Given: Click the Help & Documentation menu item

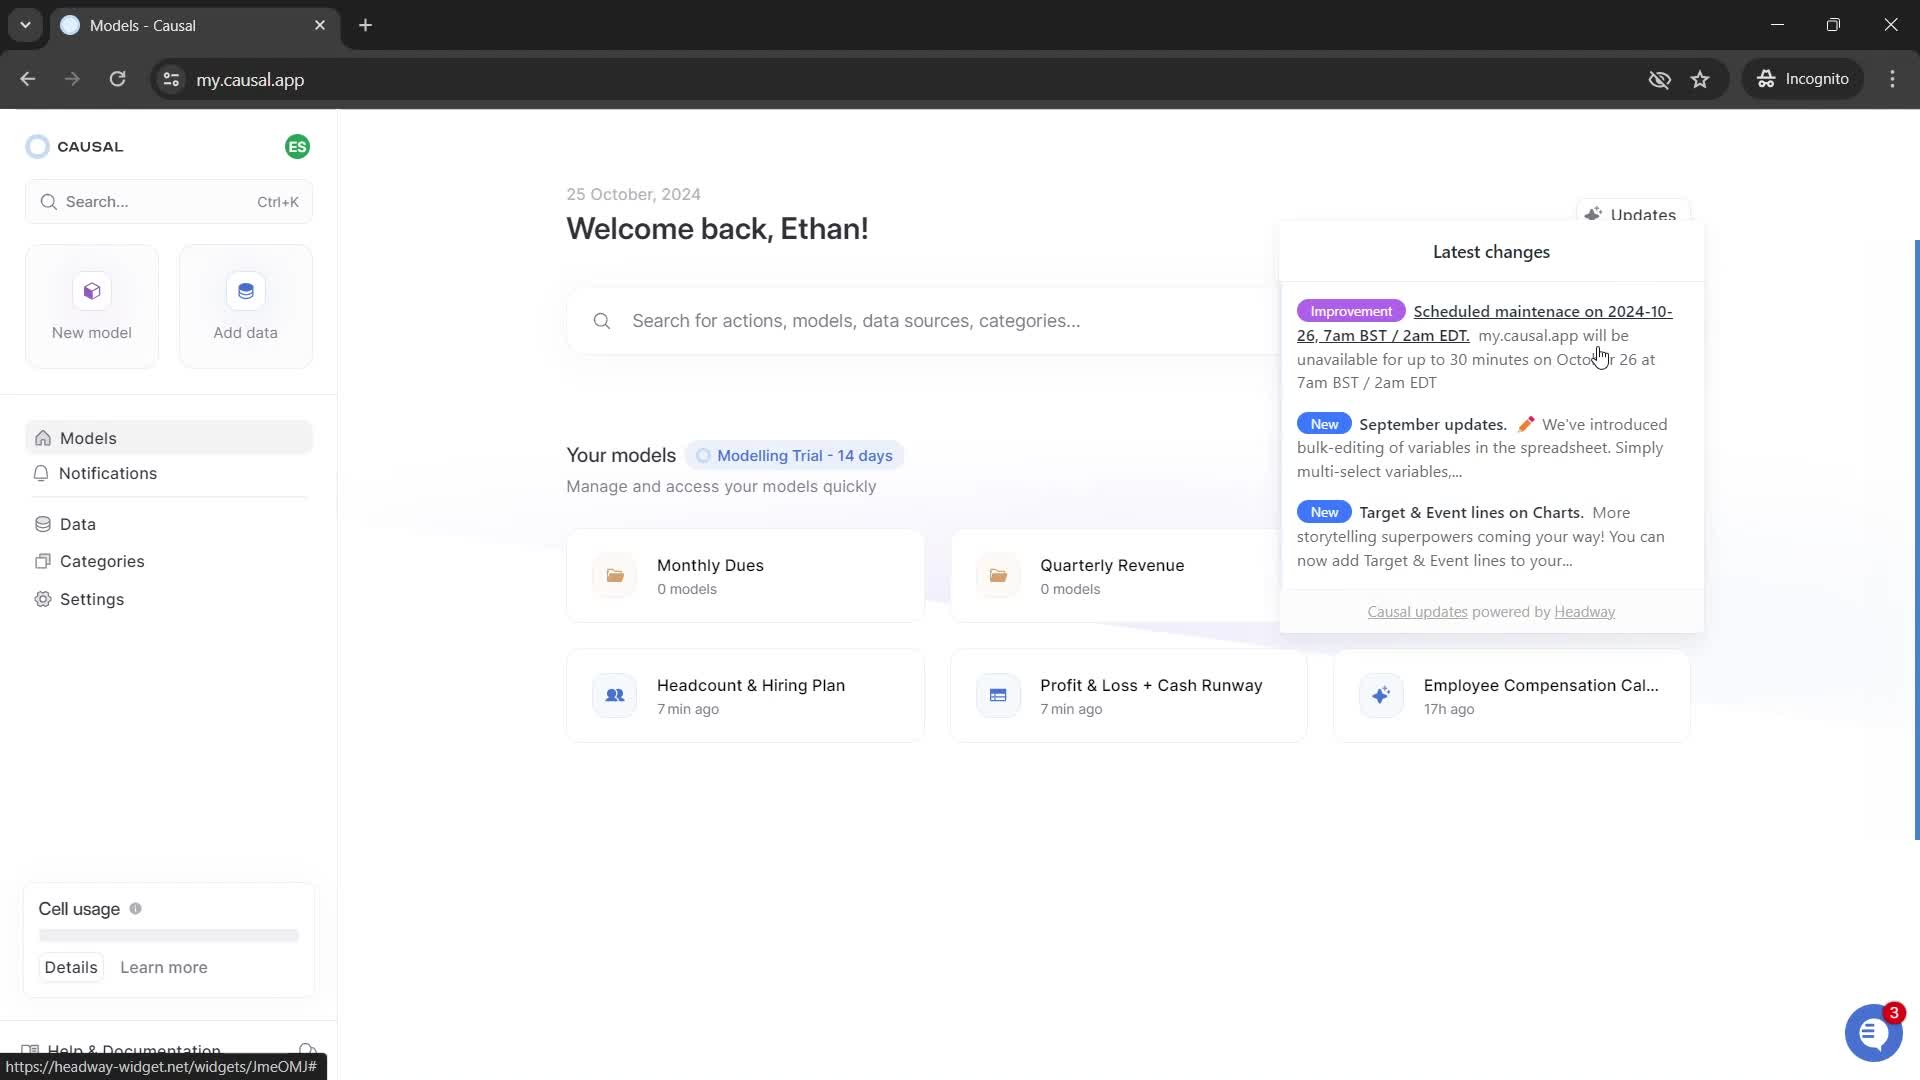Looking at the screenshot, I should click(132, 1050).
